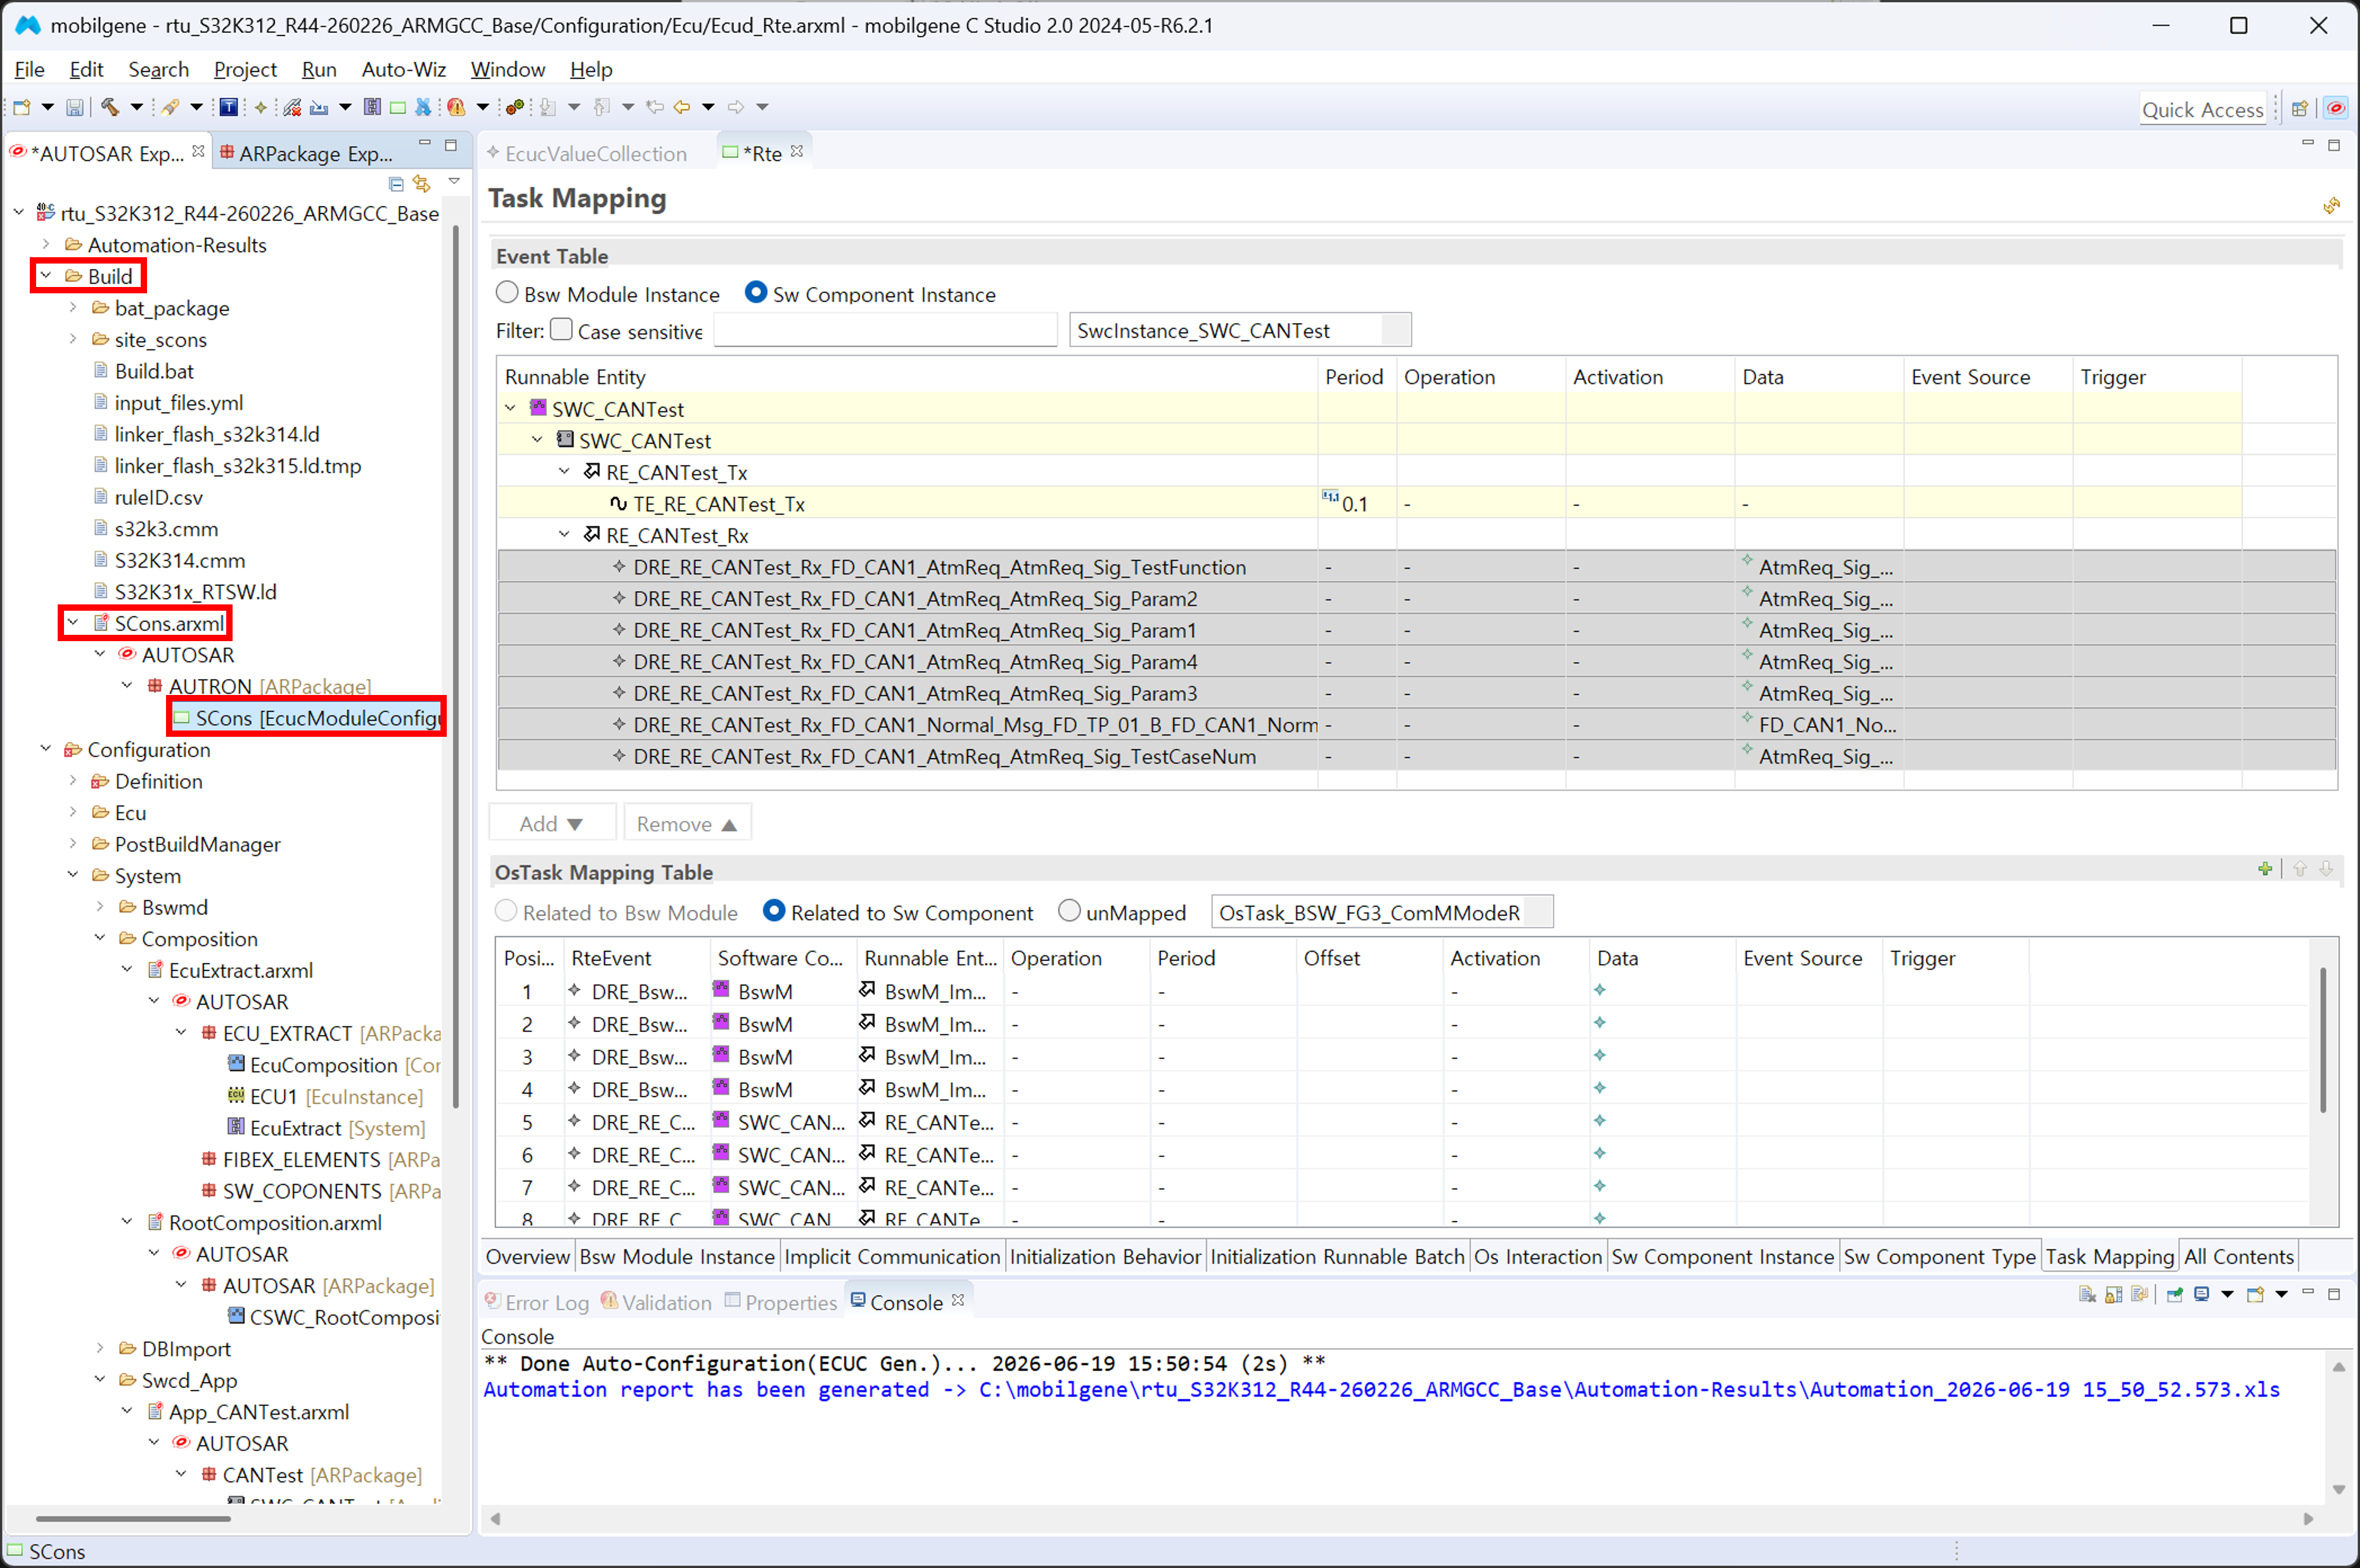Open perspective icon beside Quick Access
Viewport: 2360px width, 1568px height.
[2300, 109]
